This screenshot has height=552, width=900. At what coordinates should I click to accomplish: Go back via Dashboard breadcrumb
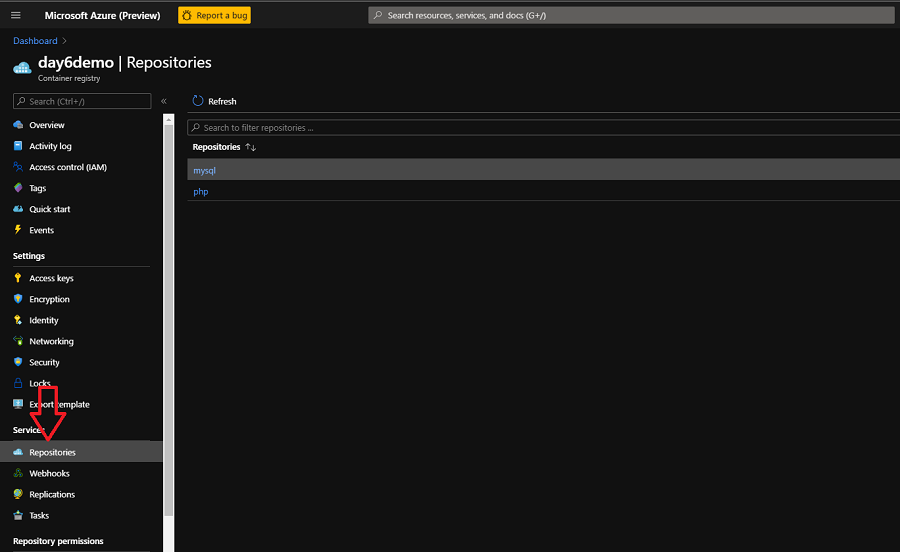pyautogui.click(x=35, y=41)
